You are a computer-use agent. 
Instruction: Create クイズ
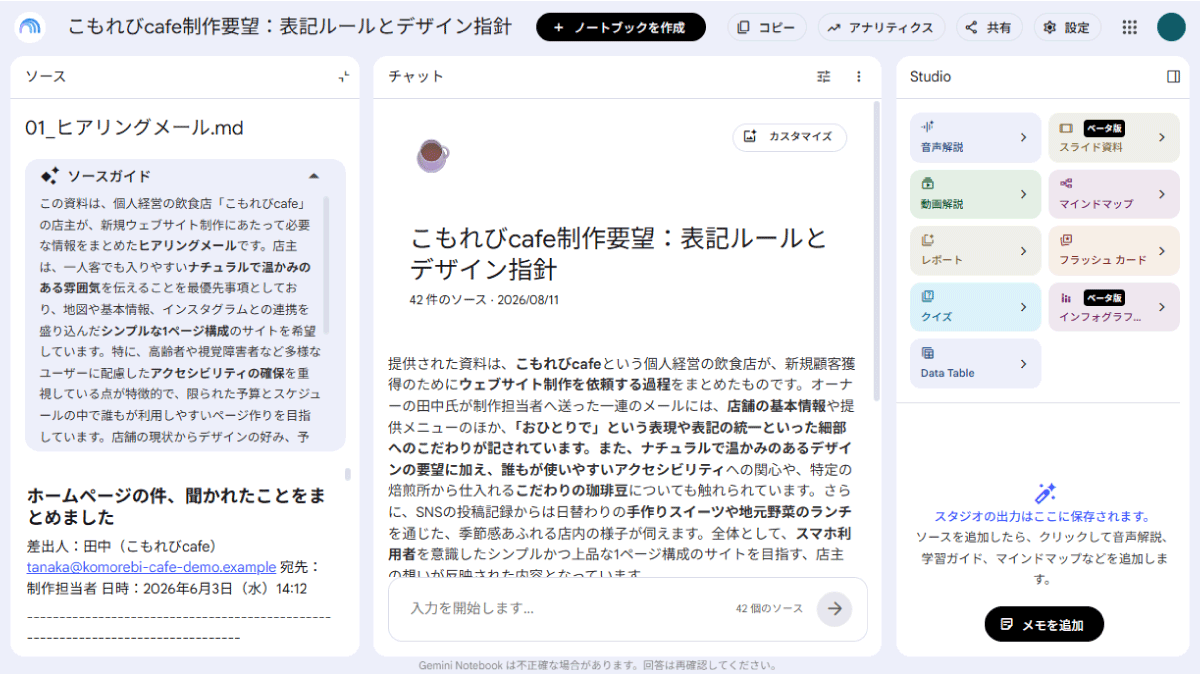[977, 307]
